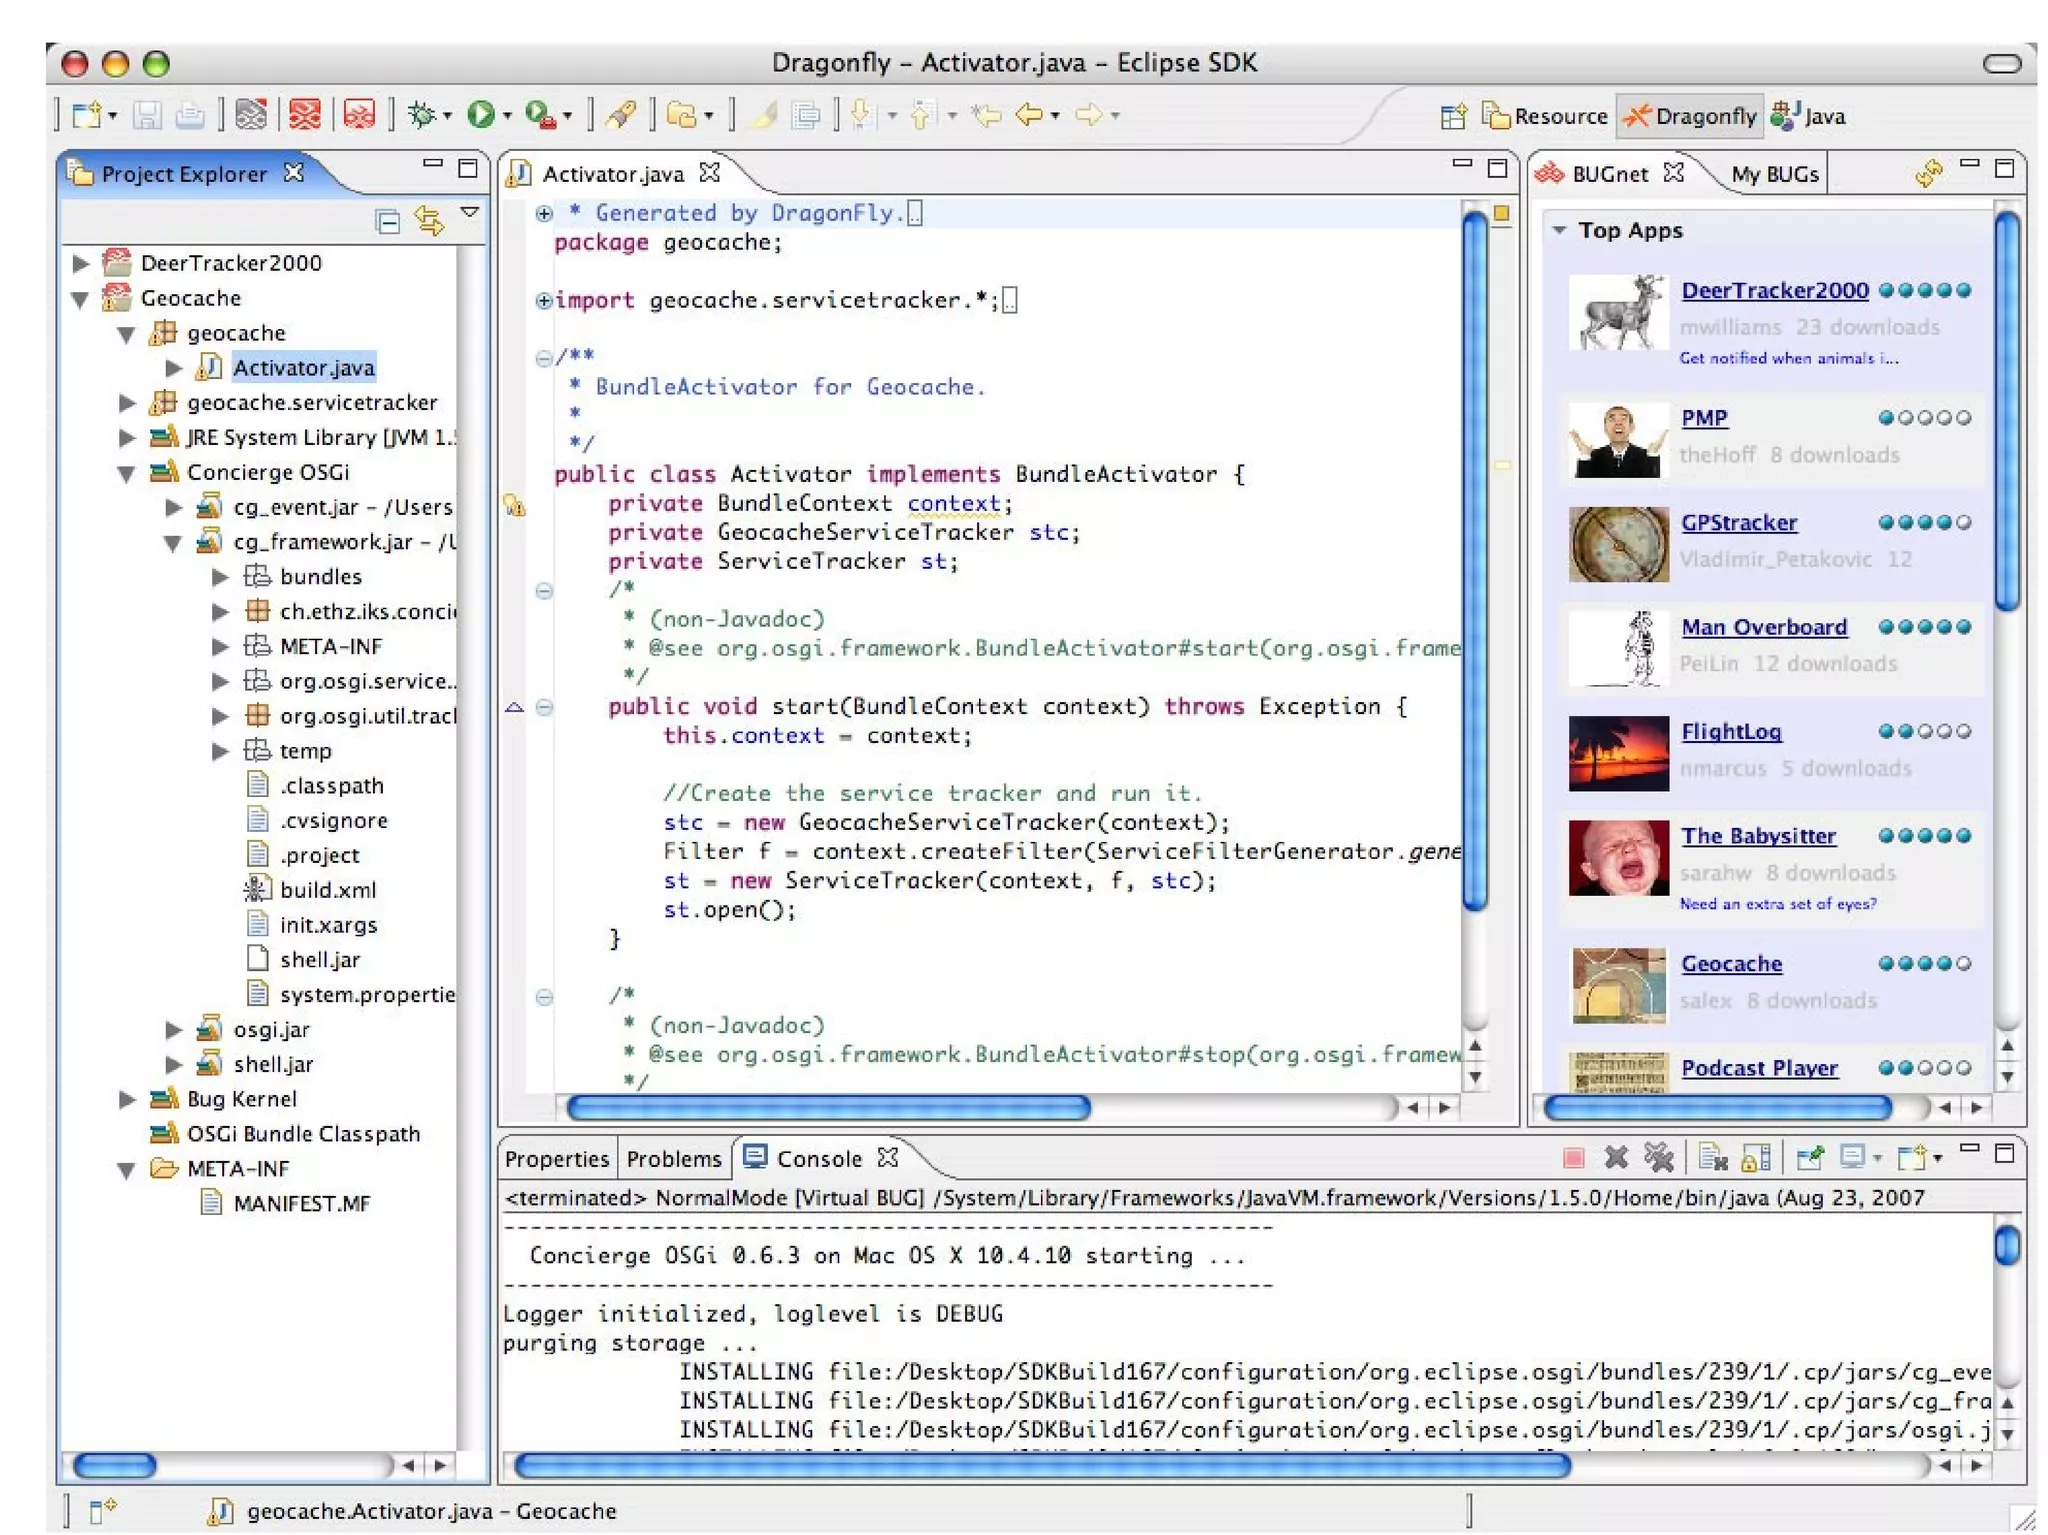
Task: Click Remove Launch icon in console toolbar
Action: click(x=1616, y=1158)
